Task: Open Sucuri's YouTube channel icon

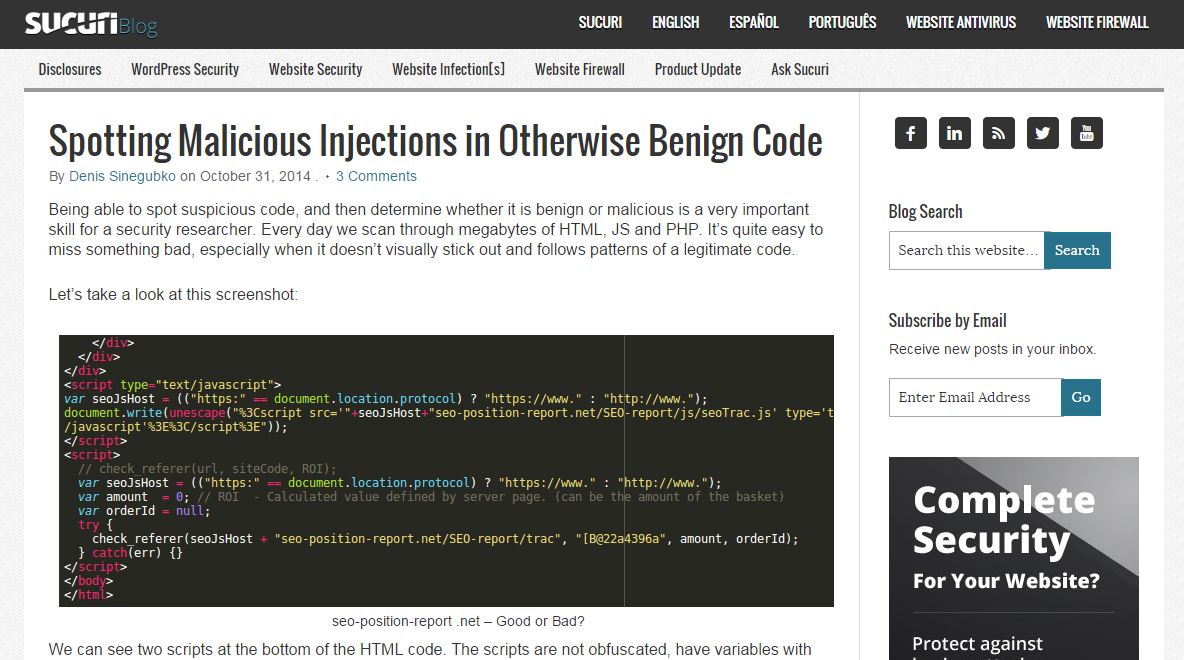Action: 1087,134
